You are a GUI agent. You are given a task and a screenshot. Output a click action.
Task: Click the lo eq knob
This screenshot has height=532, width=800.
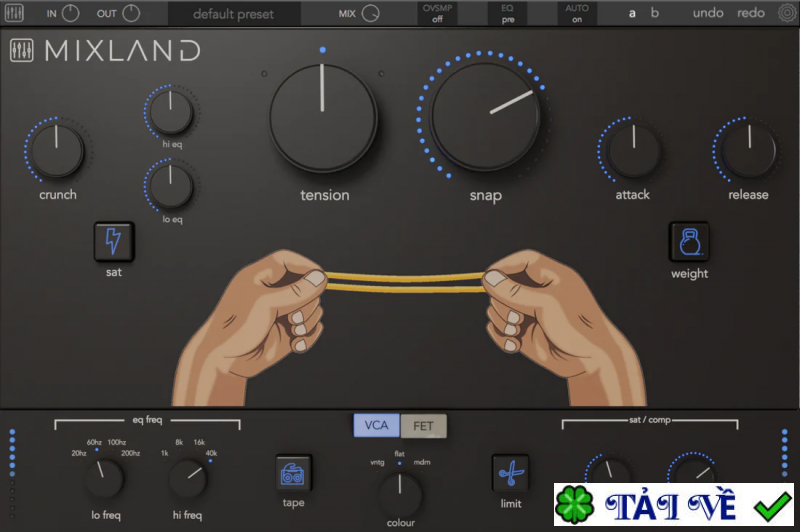[170, 186]
